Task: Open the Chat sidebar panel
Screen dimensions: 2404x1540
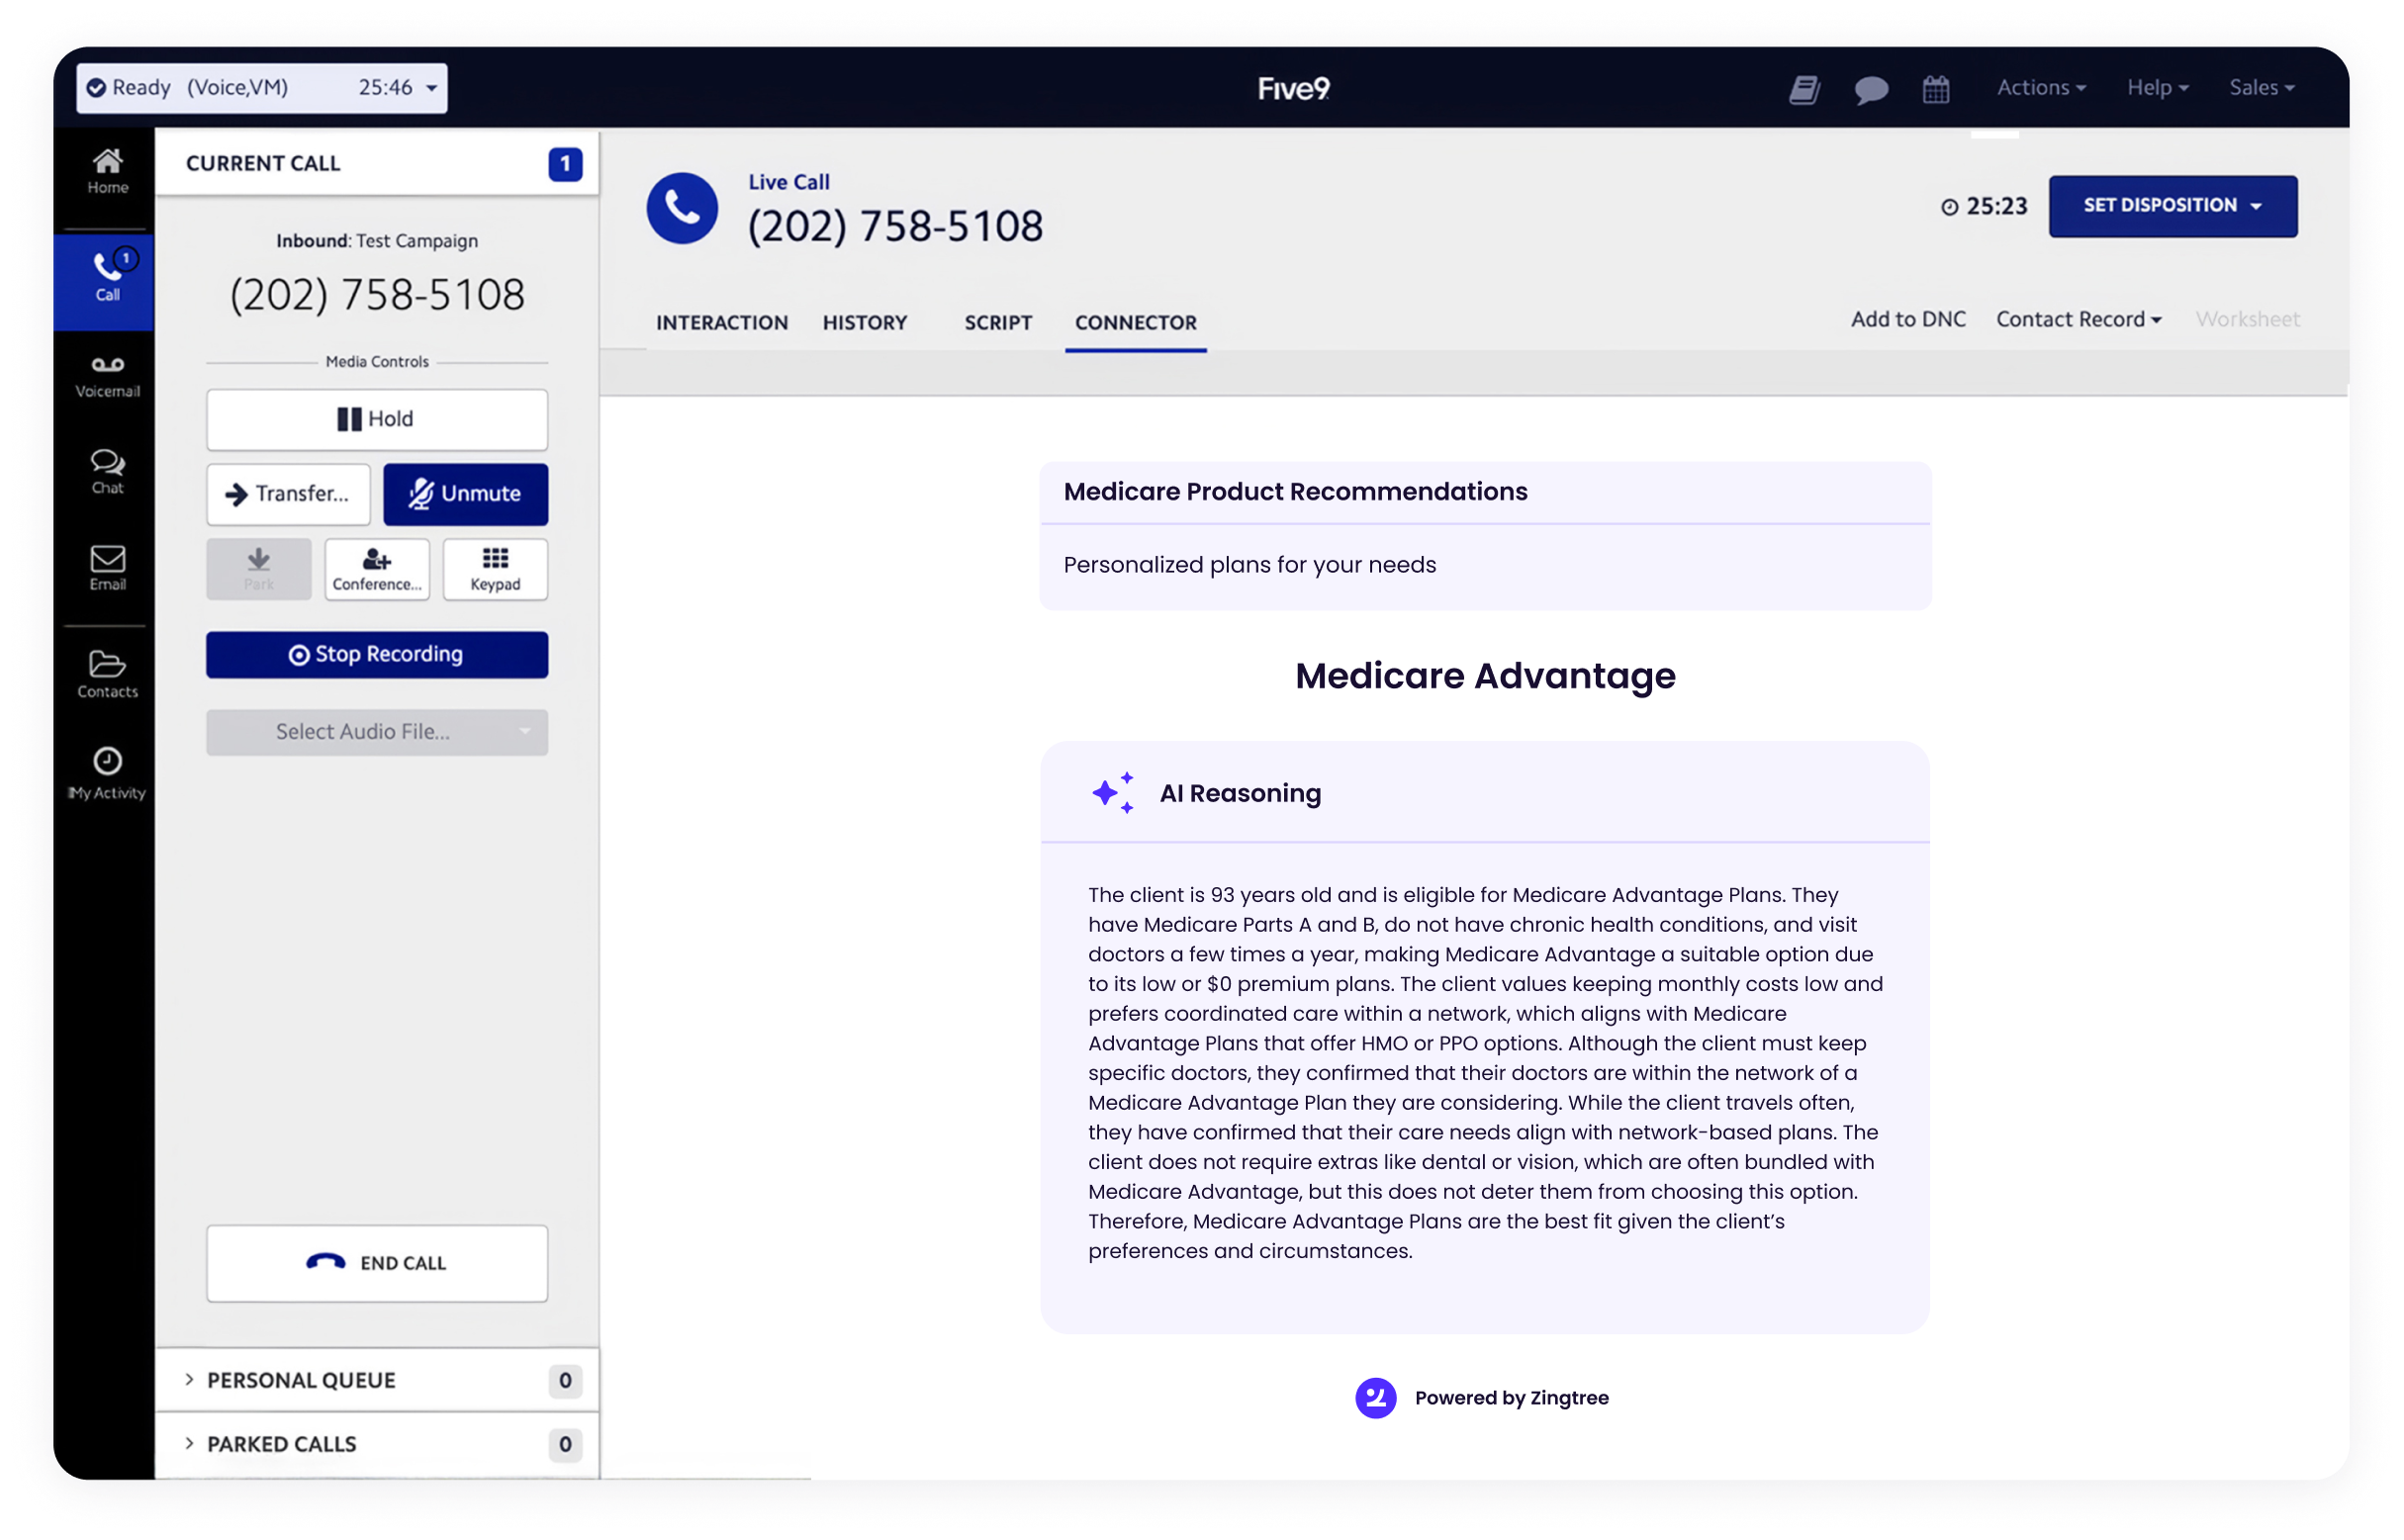Action: click(x=107, y=471)
